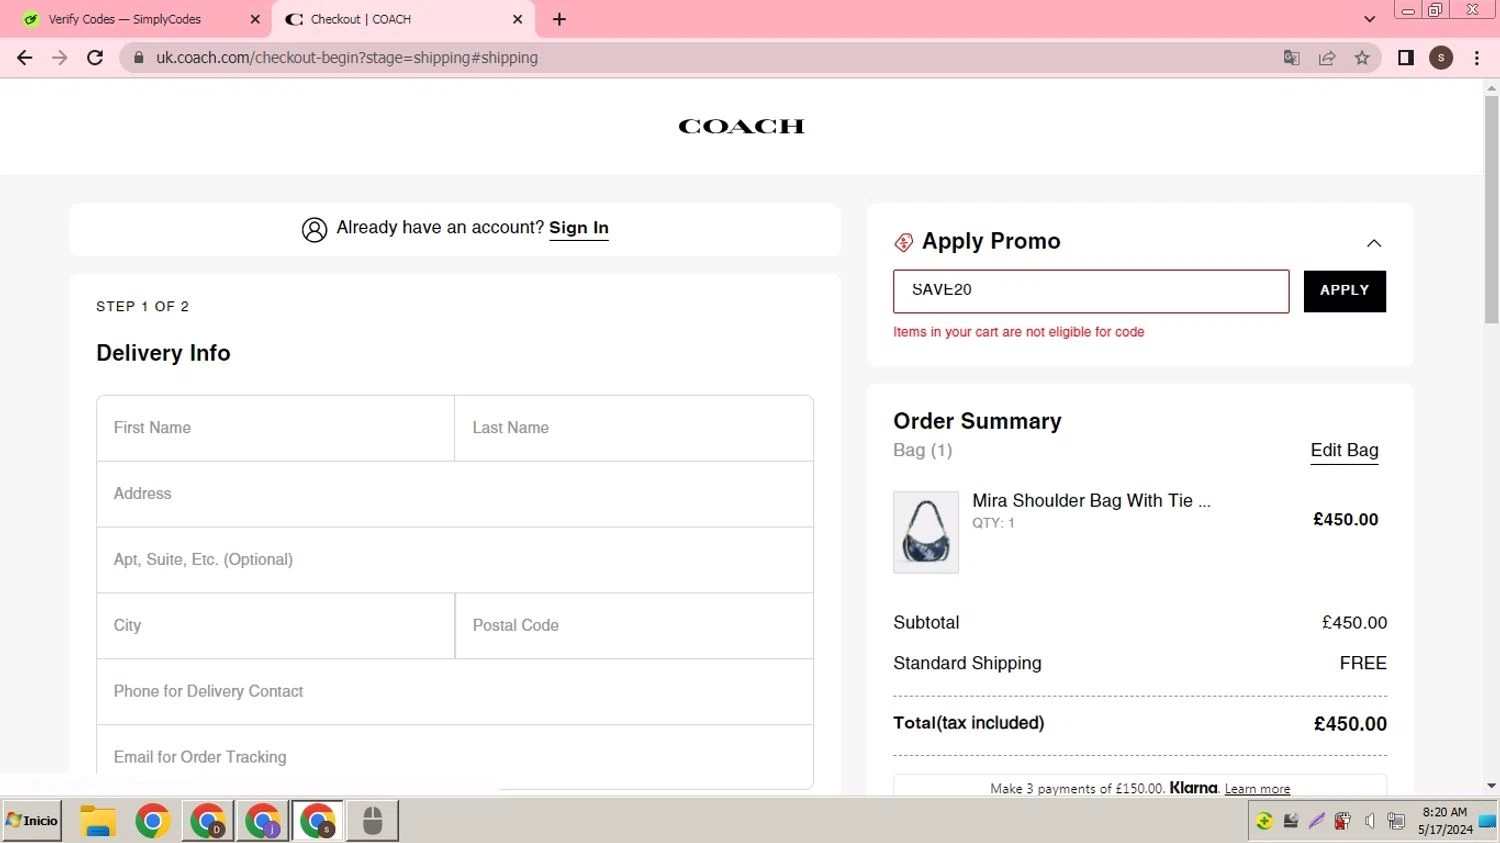The height and width of the screenshot is (843, 1500).
Task: Go back with browser back arrow
Action: click(x=25, y=58)
